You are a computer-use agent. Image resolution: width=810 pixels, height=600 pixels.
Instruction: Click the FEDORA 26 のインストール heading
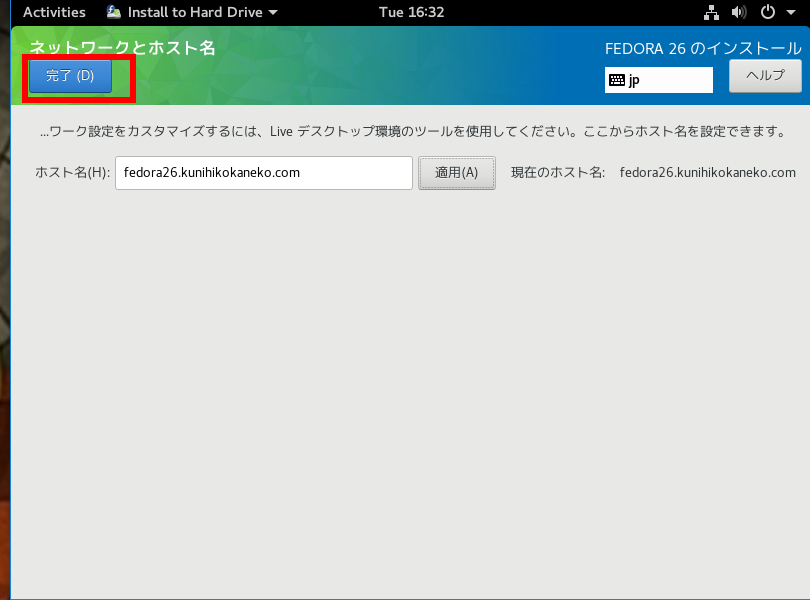tap(703, 49)
